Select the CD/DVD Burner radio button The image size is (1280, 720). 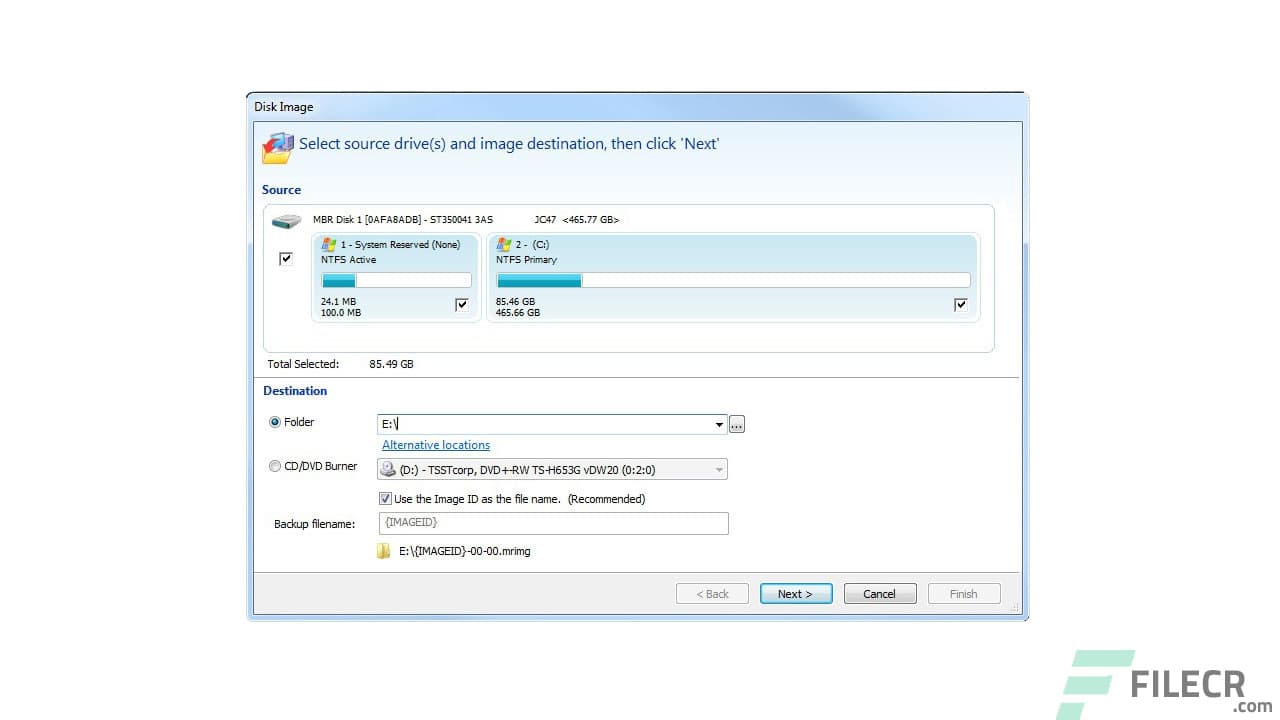click(x=275, y=465)
